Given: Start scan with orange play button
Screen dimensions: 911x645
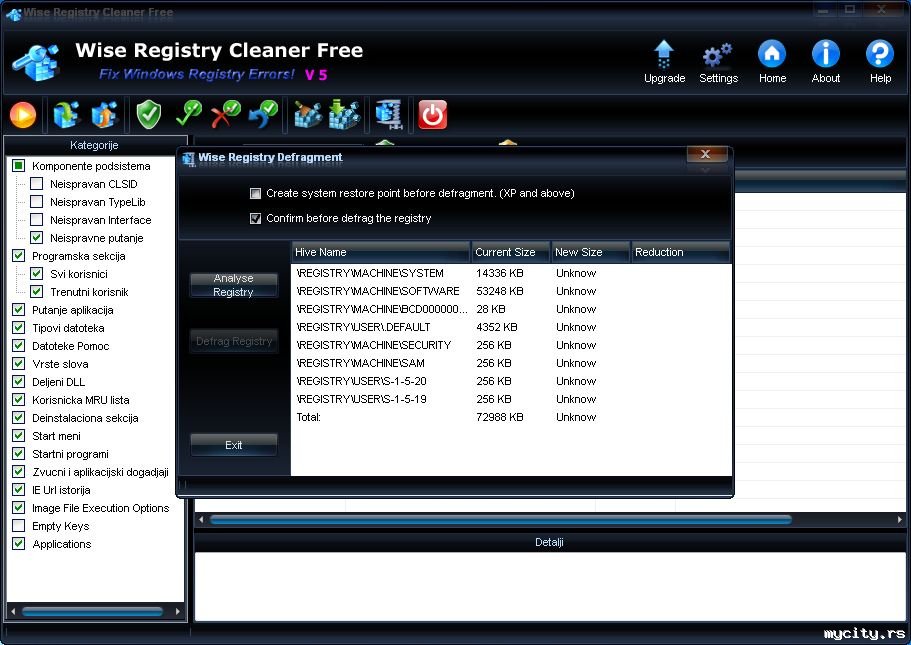Looking at the screenshot, I should tap(23, 115).
